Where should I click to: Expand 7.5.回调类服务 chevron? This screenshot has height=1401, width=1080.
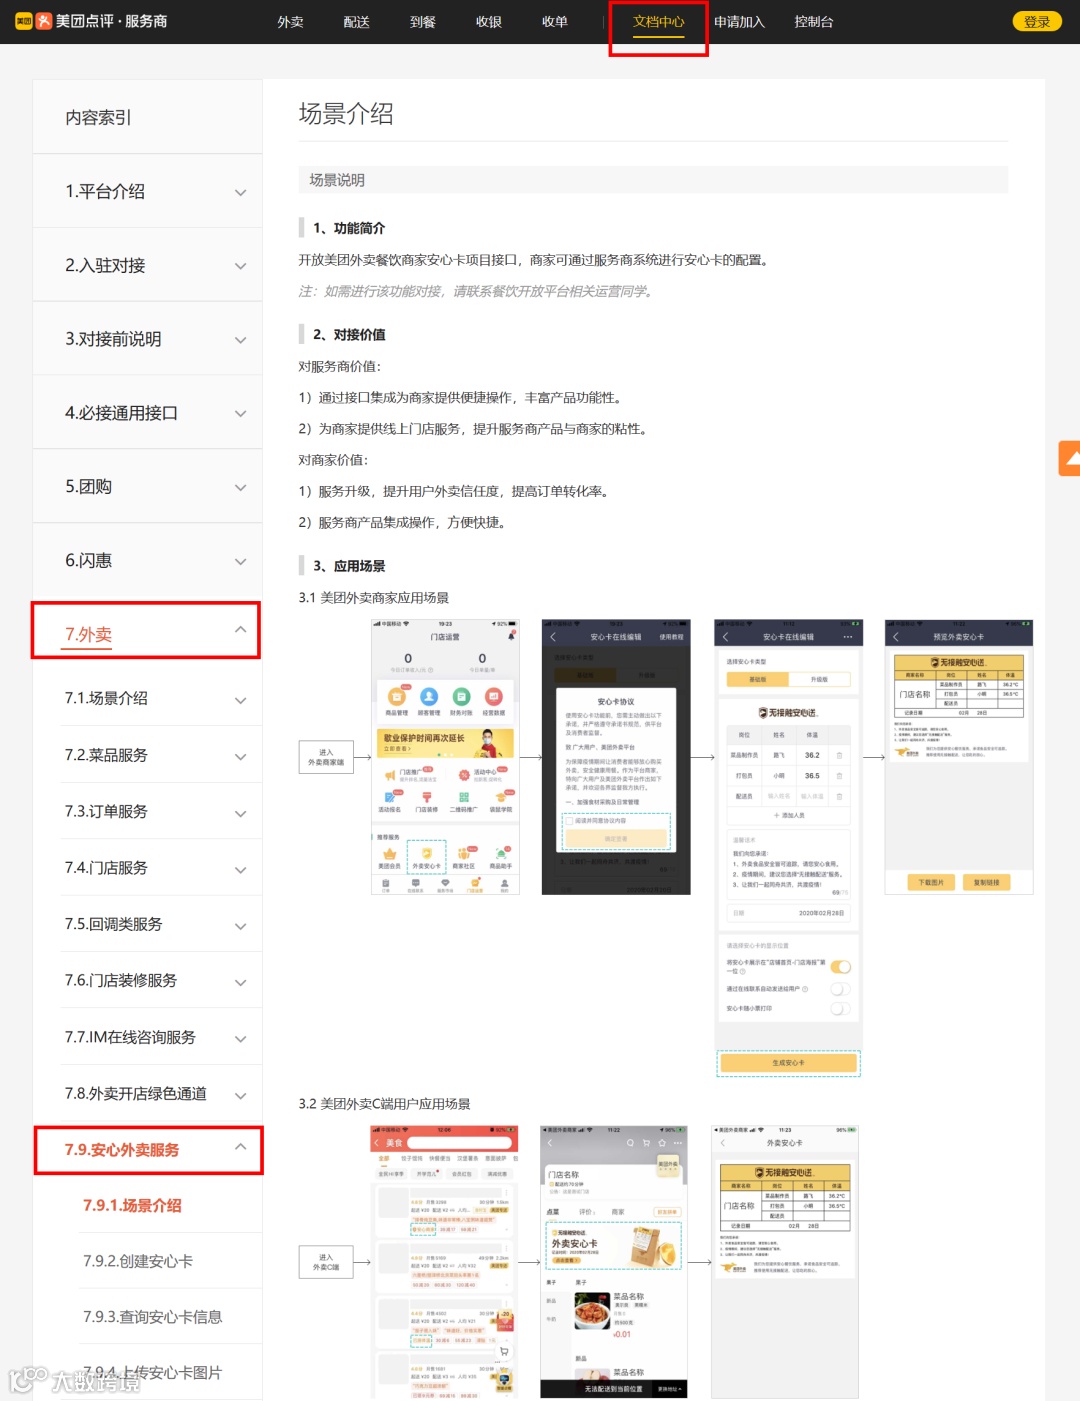(240, 927)
